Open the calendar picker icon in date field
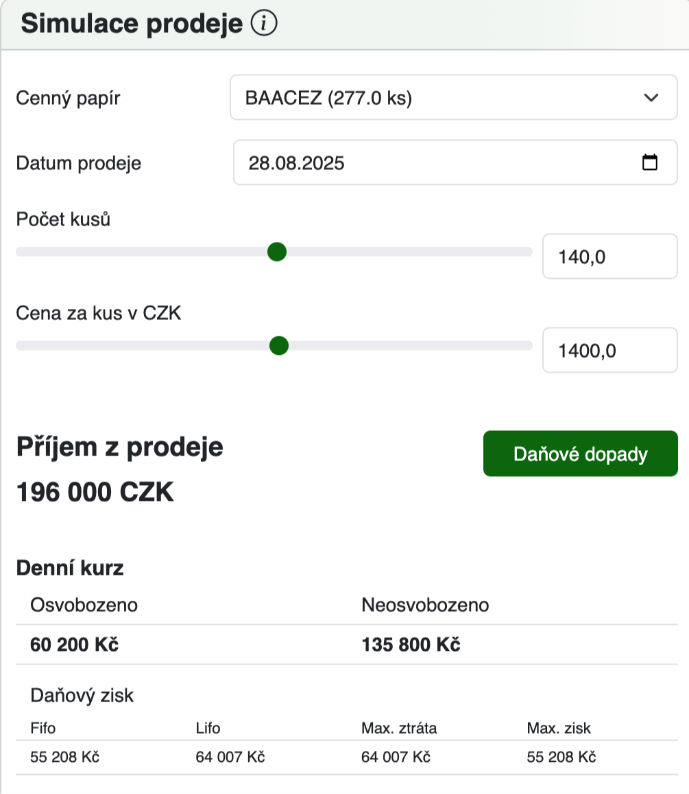 (x=650, y=163)
